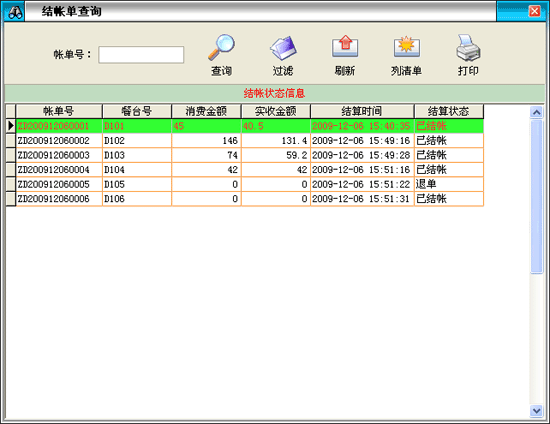Click the scrollbar up arrow
550x424 pixels.
click(536, 112)
